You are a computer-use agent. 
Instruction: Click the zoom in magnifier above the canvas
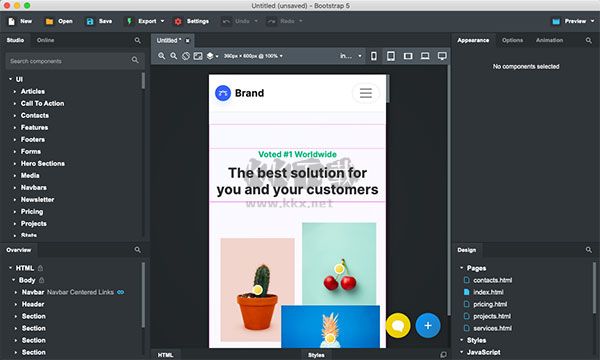161,56
